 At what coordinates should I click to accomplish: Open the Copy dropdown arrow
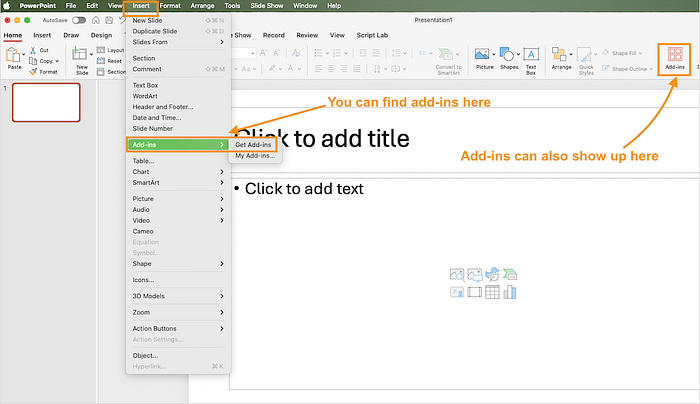[x=57, y=61]
